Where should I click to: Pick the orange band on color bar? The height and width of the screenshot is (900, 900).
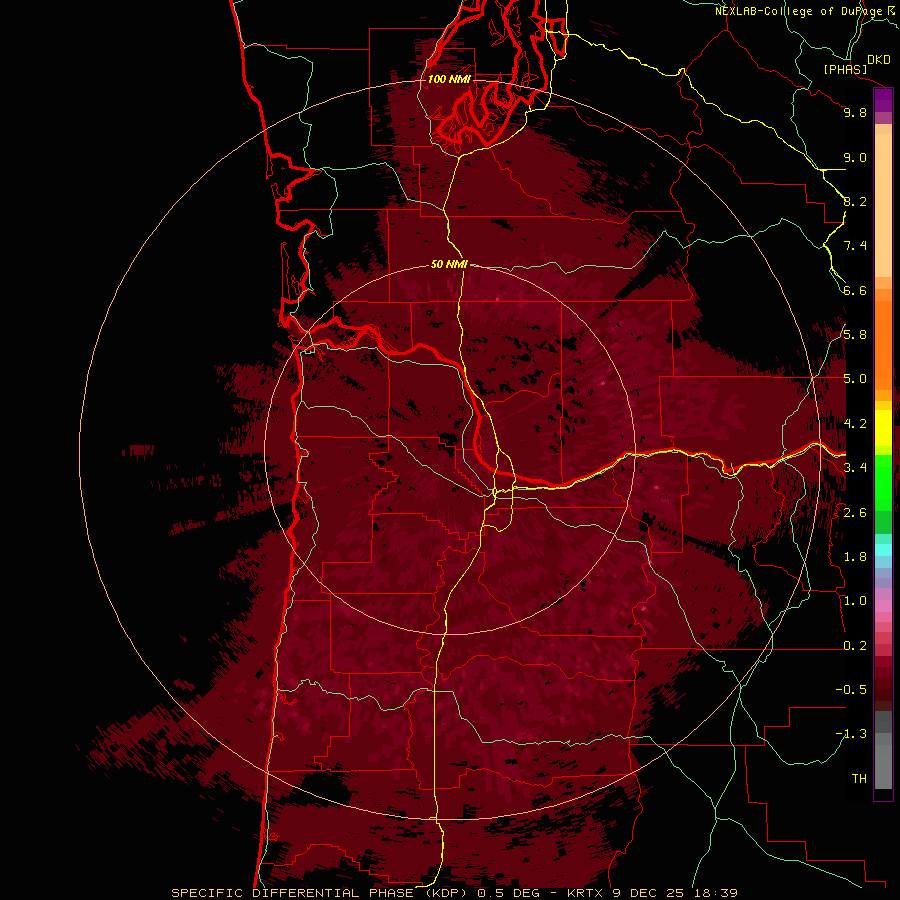click(x=883, y=346)
